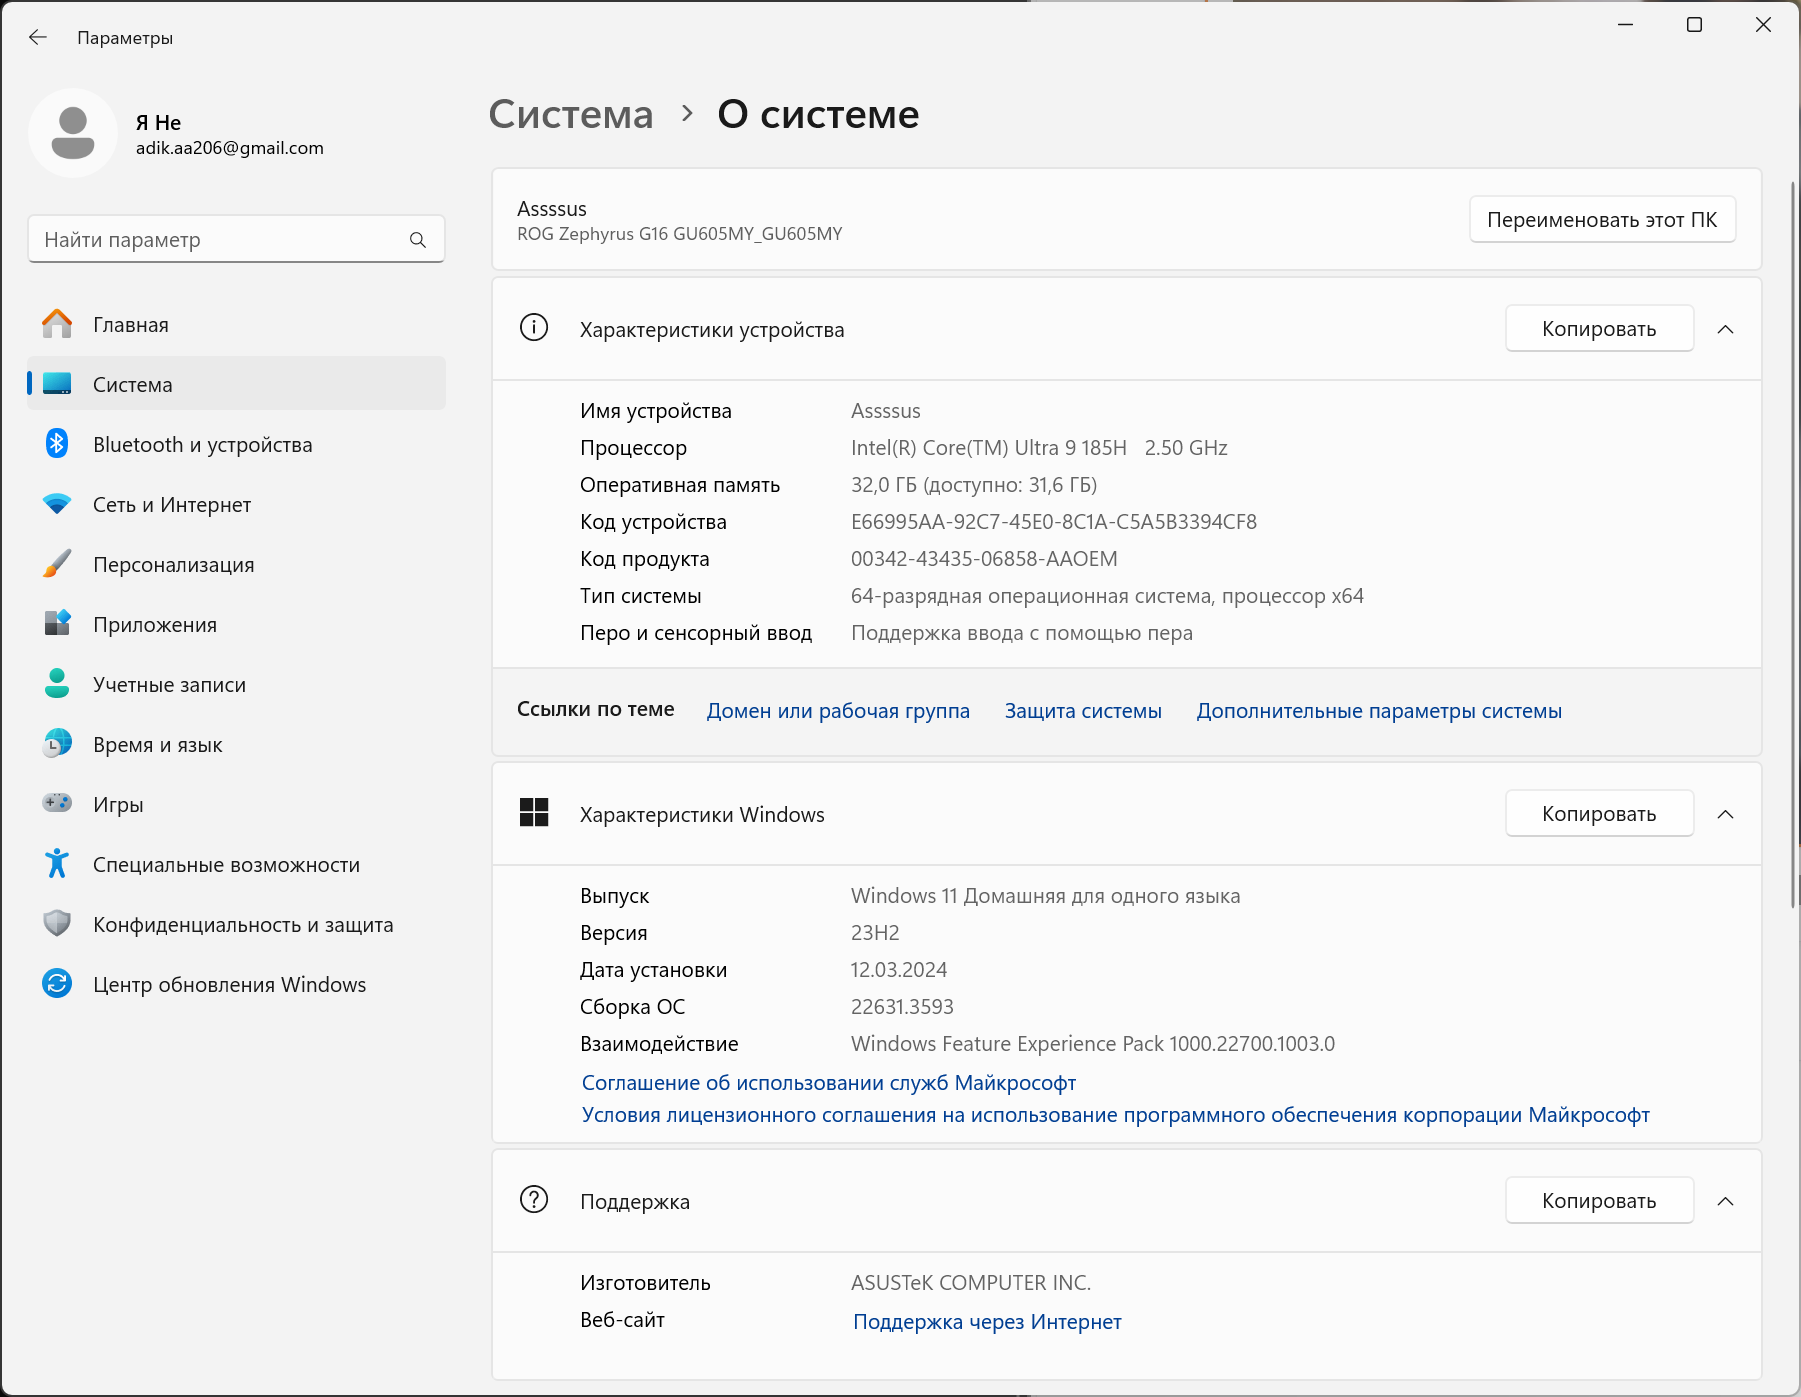The image size is (1801, 1397).
Task: Select Система in the sidebar
Action: tap(236, 384)
